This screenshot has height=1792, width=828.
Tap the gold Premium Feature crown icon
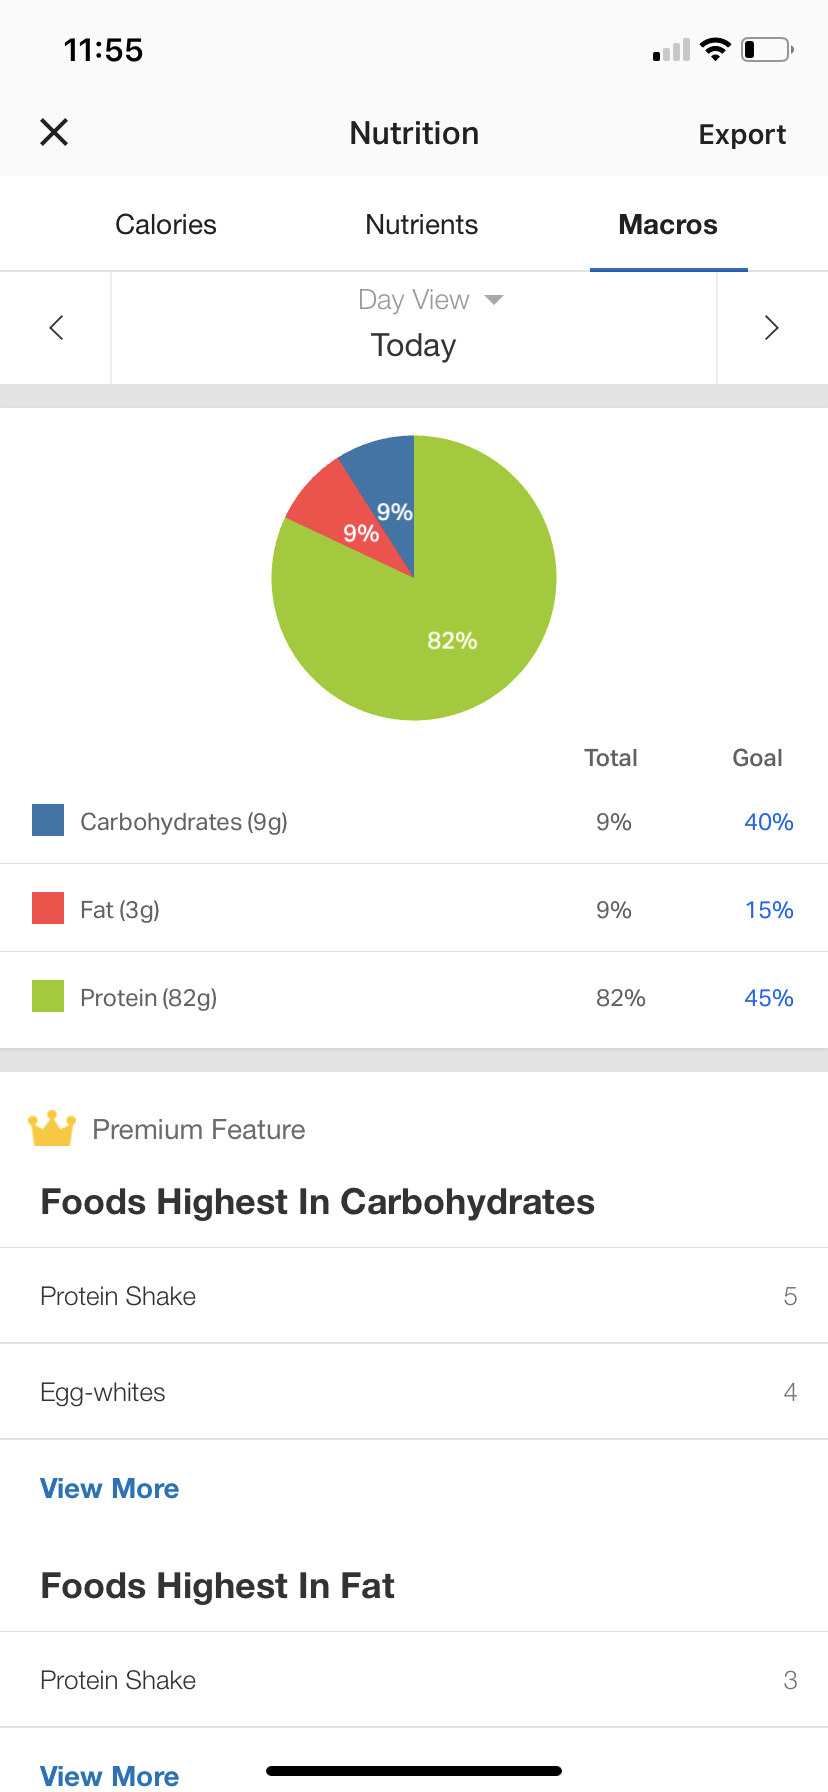coord(52,1129)
